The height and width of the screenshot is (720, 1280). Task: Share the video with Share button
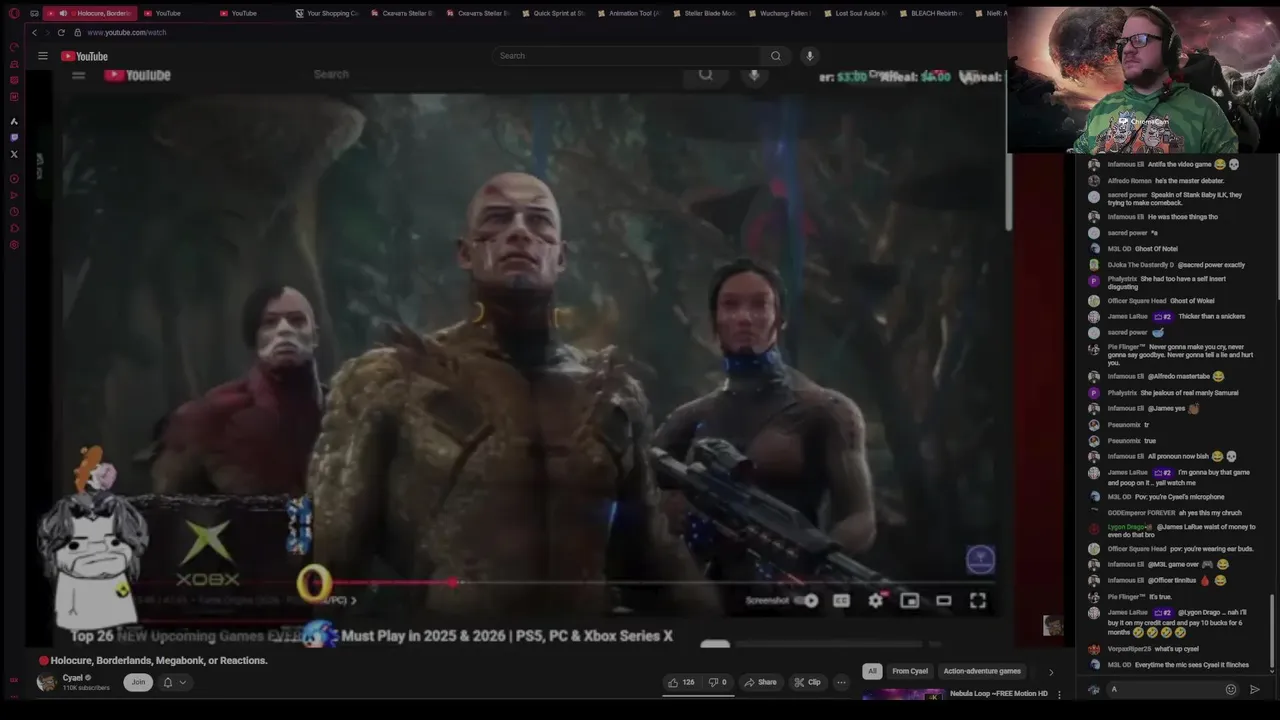point(760,682)
